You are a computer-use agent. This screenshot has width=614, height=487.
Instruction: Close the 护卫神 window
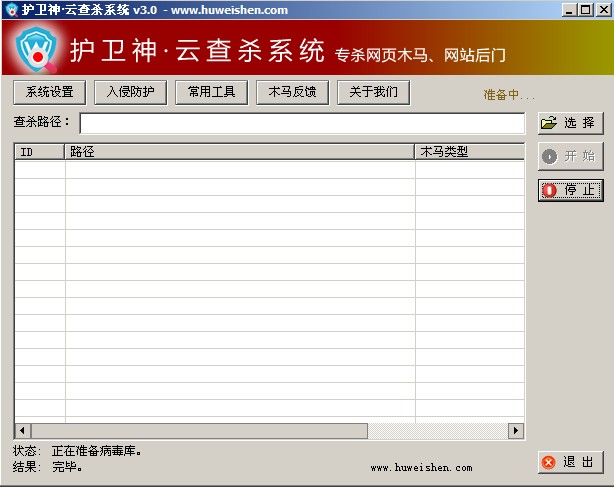click(x=604, y=10)
